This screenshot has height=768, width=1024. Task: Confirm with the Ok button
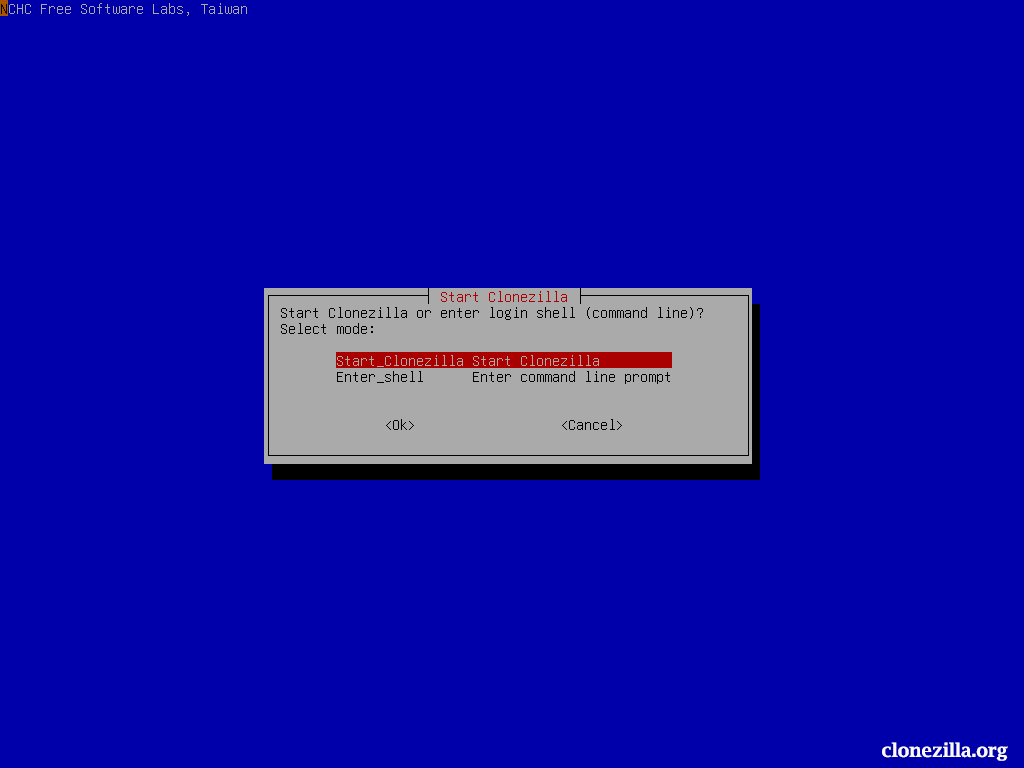coord(400,425)
